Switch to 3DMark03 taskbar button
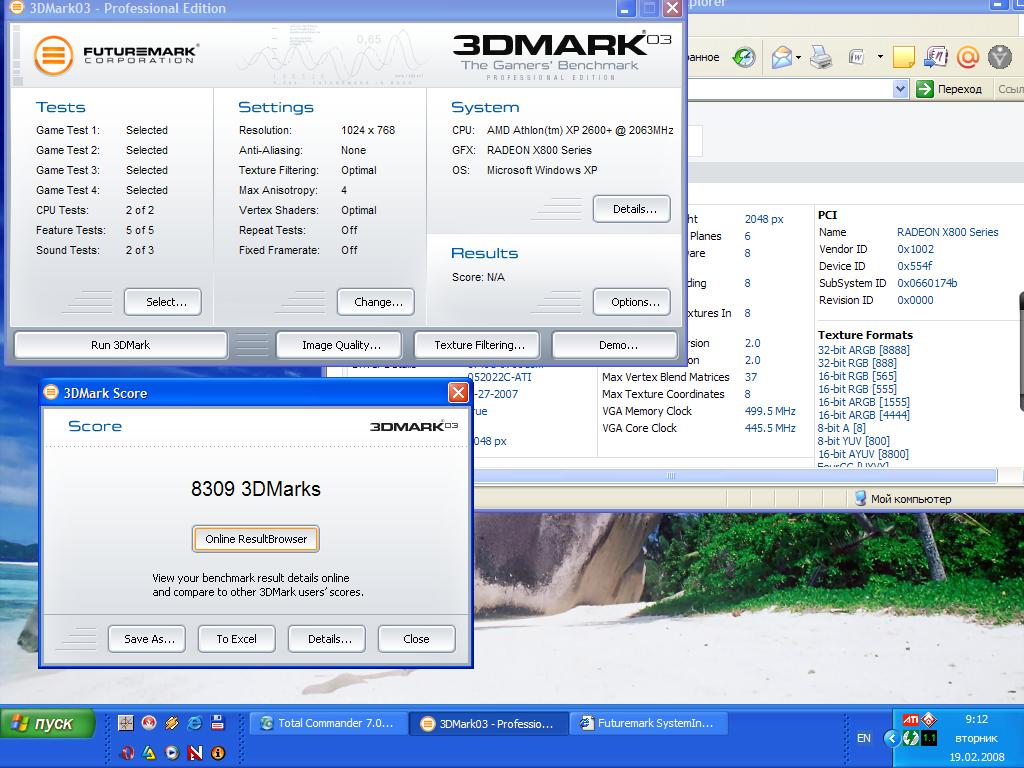The width and height of the screenshot is (1024, 768). (x=487, y=723)
